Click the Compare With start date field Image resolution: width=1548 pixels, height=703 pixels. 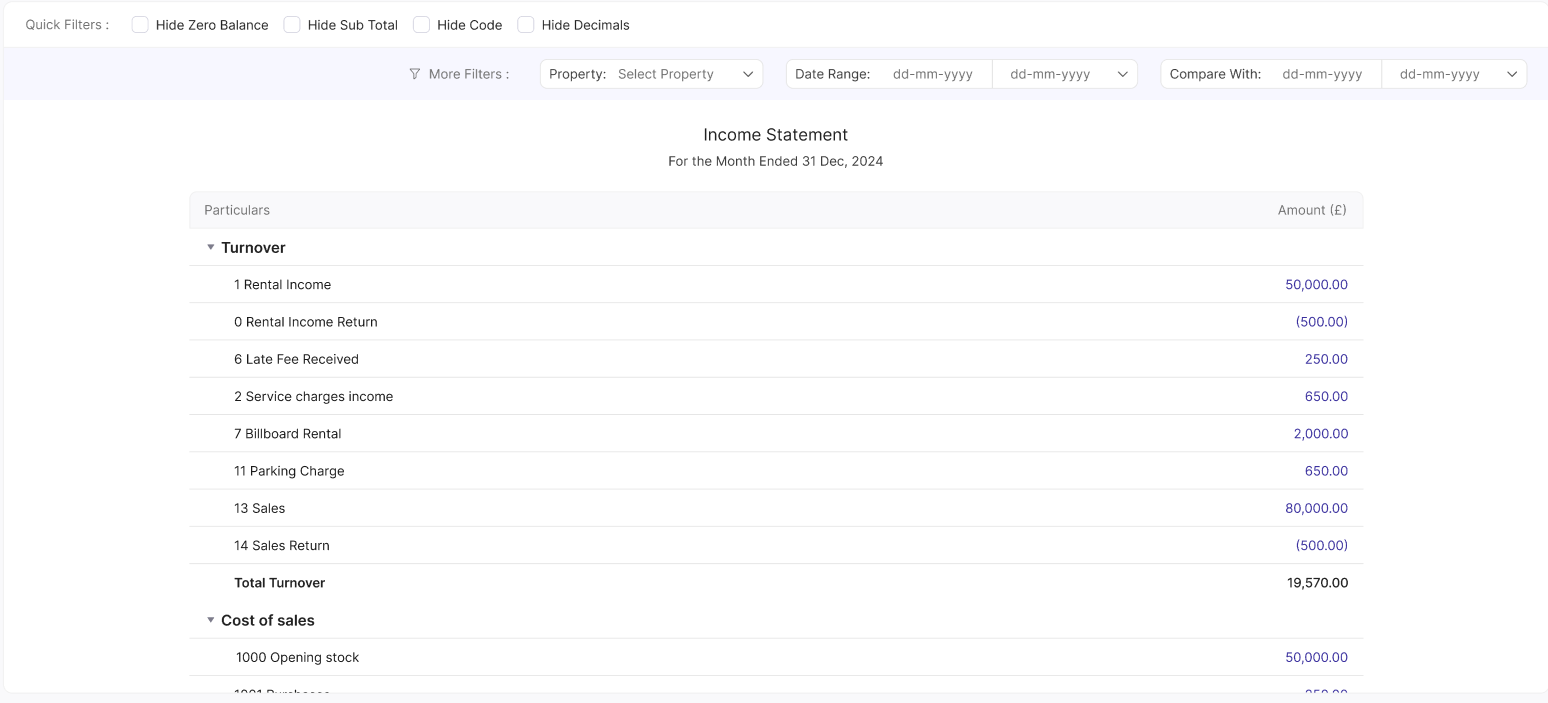(x=1322, y=74)
